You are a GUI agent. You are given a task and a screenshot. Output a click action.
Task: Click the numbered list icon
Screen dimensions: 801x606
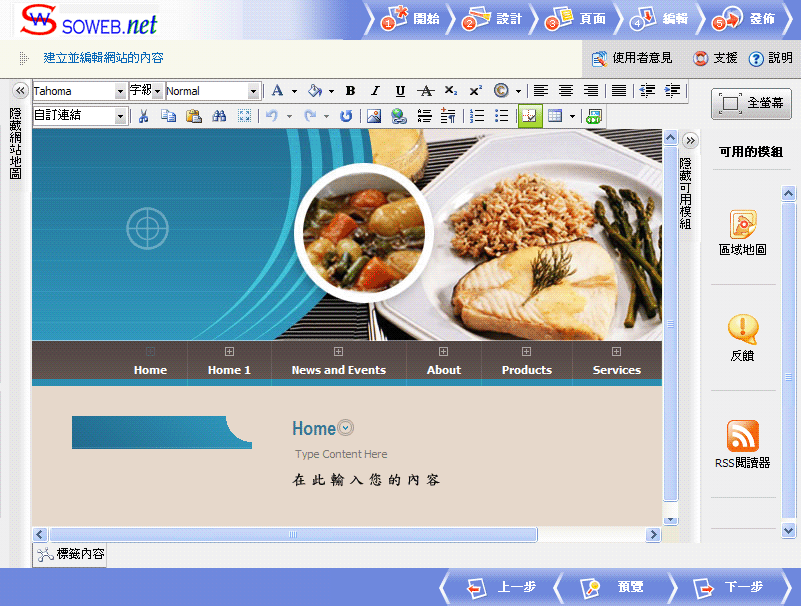tap(477, 116)
